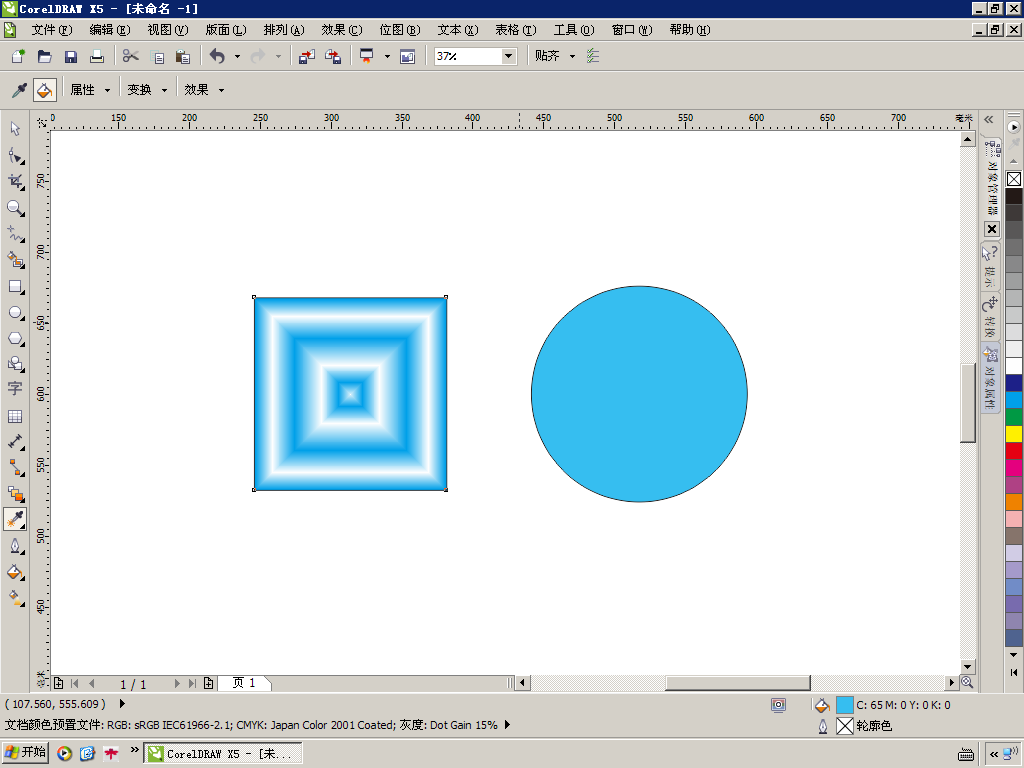
Task: Click the Cut scissors icon
Action: [x=131, y=56]
